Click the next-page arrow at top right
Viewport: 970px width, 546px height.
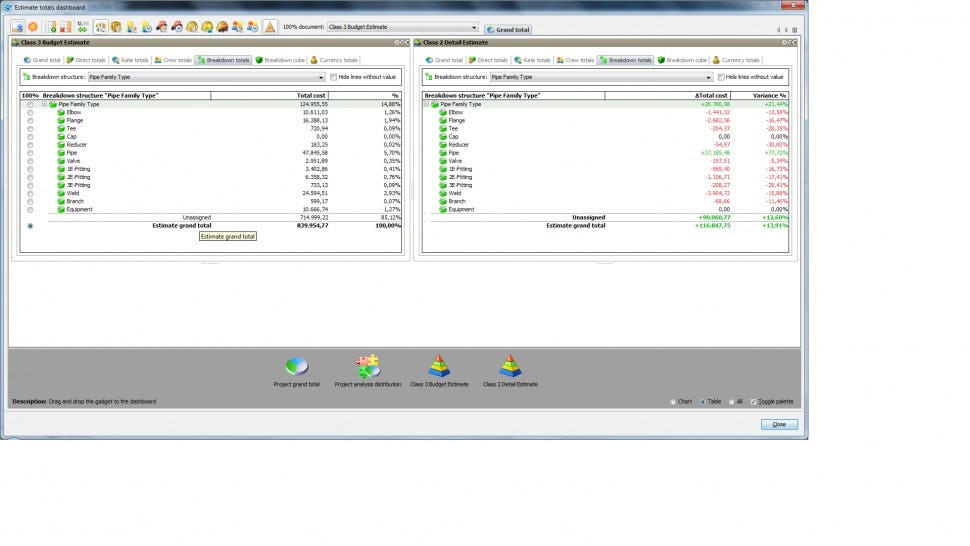point(786,30)
